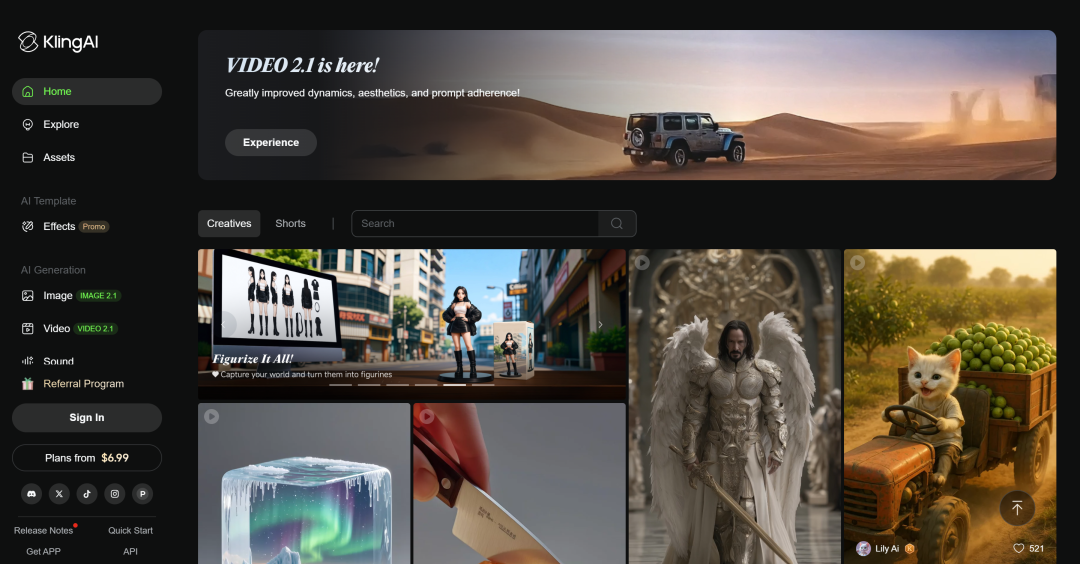The height and width of the screenshot is (564, 1080).
Task: Click the scroll-to-top arrow button
Action: 1017,508
